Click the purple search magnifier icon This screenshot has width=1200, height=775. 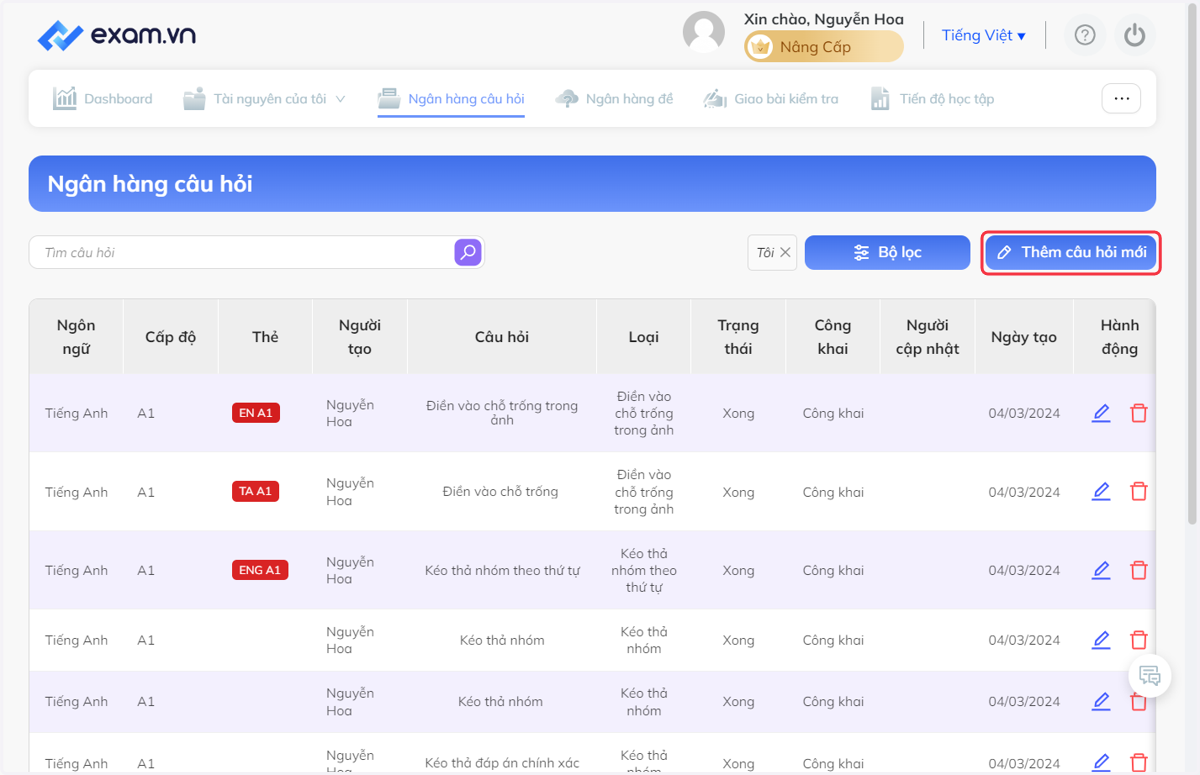468,252
